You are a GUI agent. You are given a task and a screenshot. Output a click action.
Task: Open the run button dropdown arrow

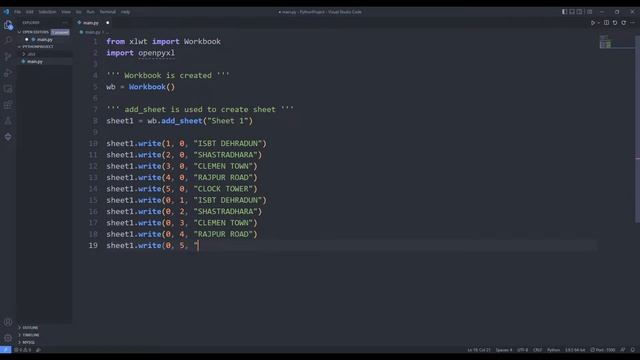click(x=599, y=23)
